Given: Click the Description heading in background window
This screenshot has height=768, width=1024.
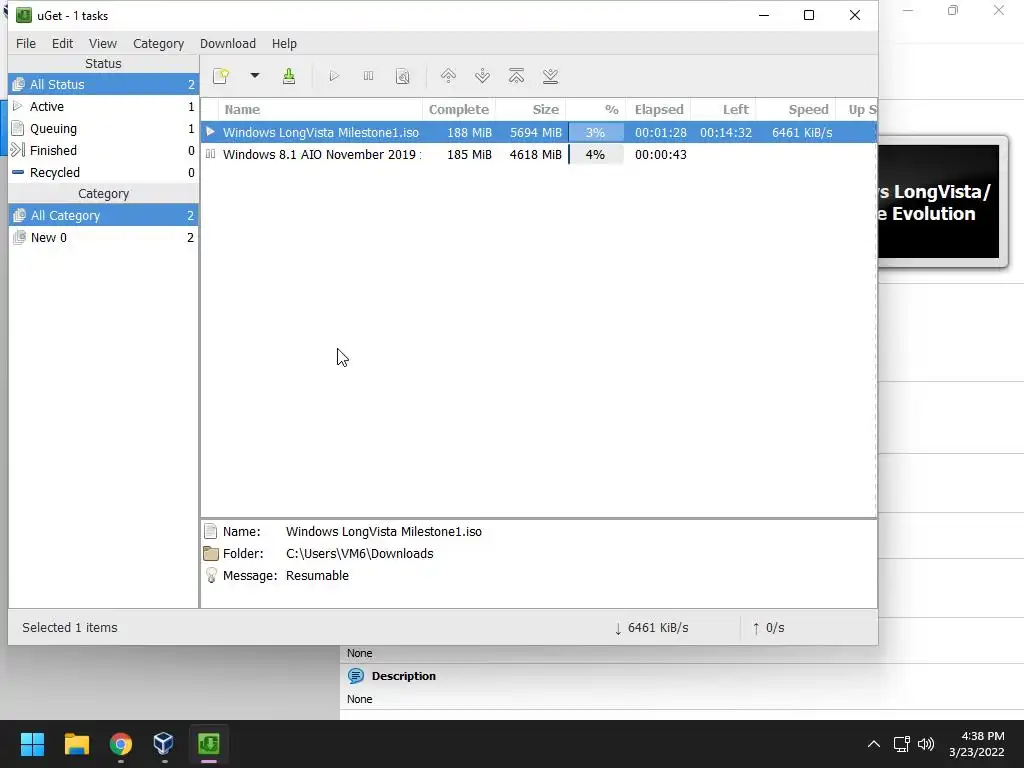Looking at the screenshot, I should pos(404,677).
